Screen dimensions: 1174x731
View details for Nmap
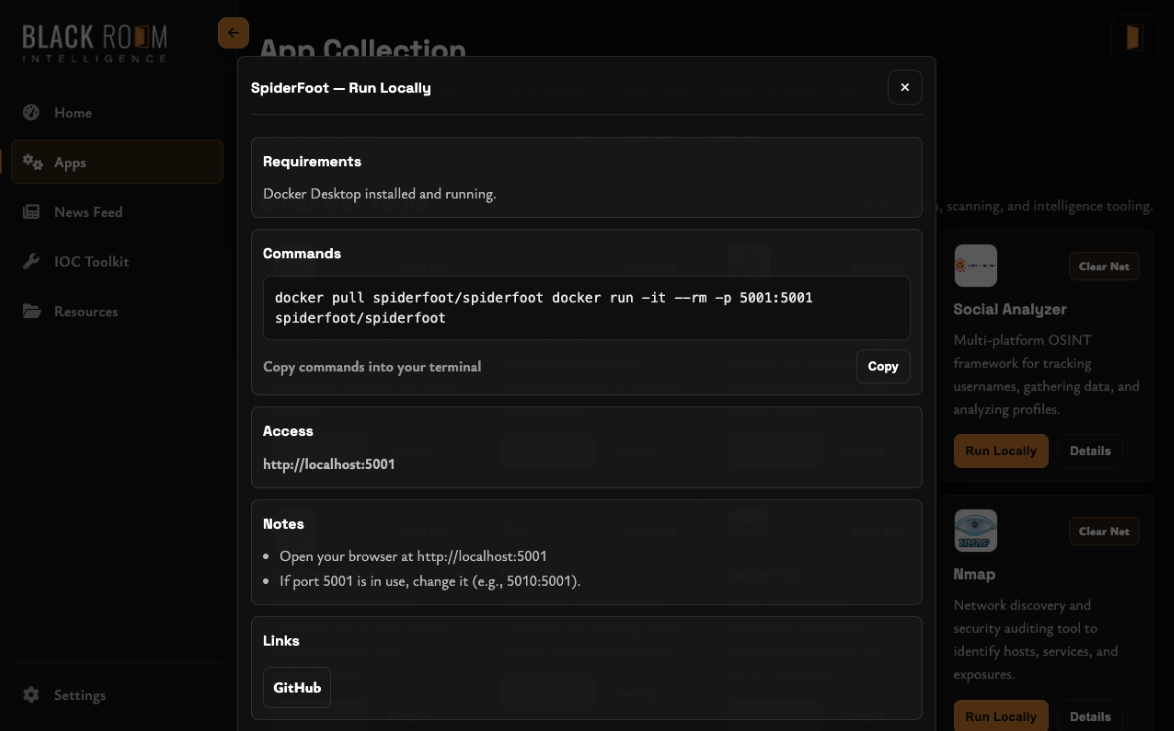pyautogui.click(x=1090, y=716)
